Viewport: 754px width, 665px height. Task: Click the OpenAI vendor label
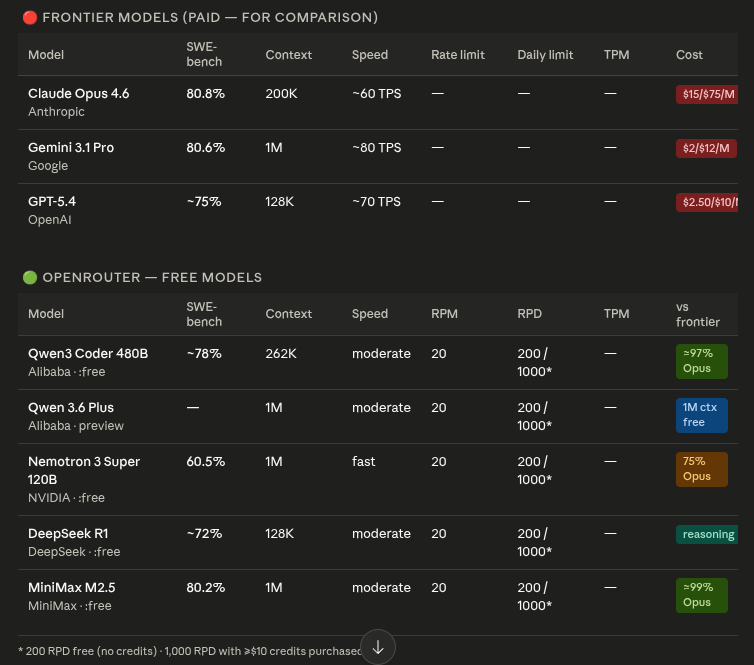pyautogui.click(x=50, y=219)
